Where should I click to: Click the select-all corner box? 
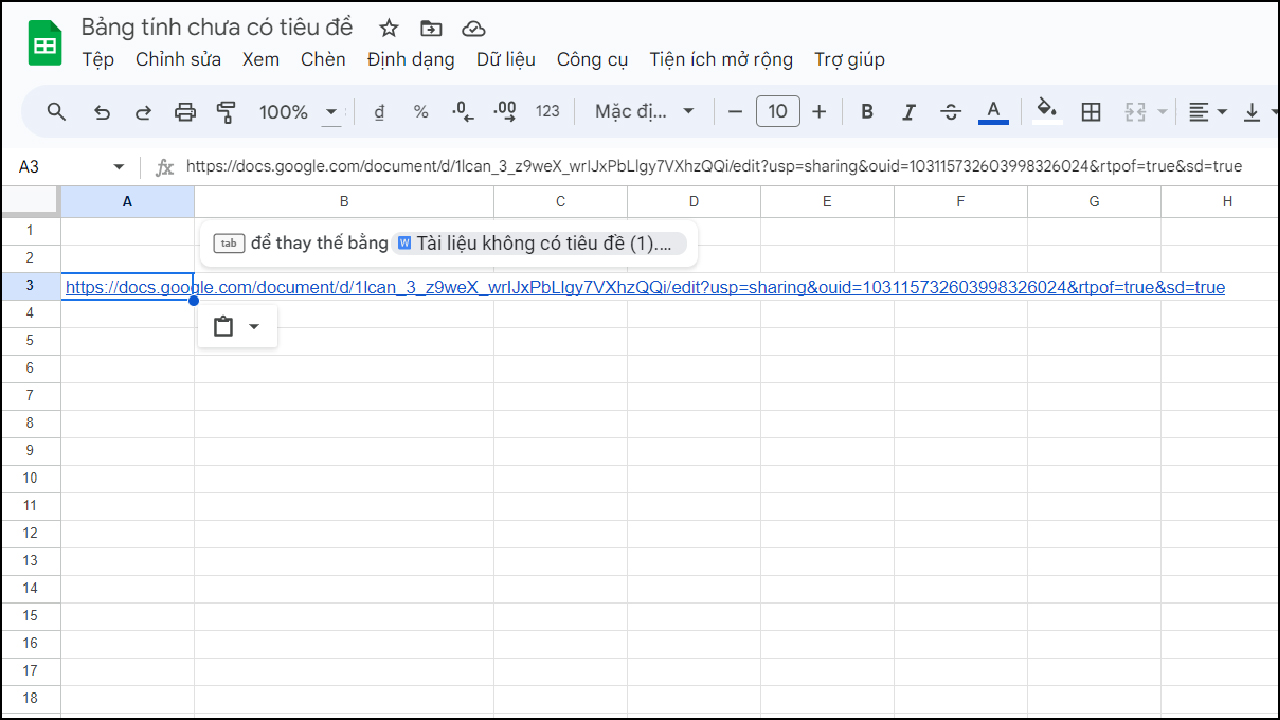click(30, 201)
